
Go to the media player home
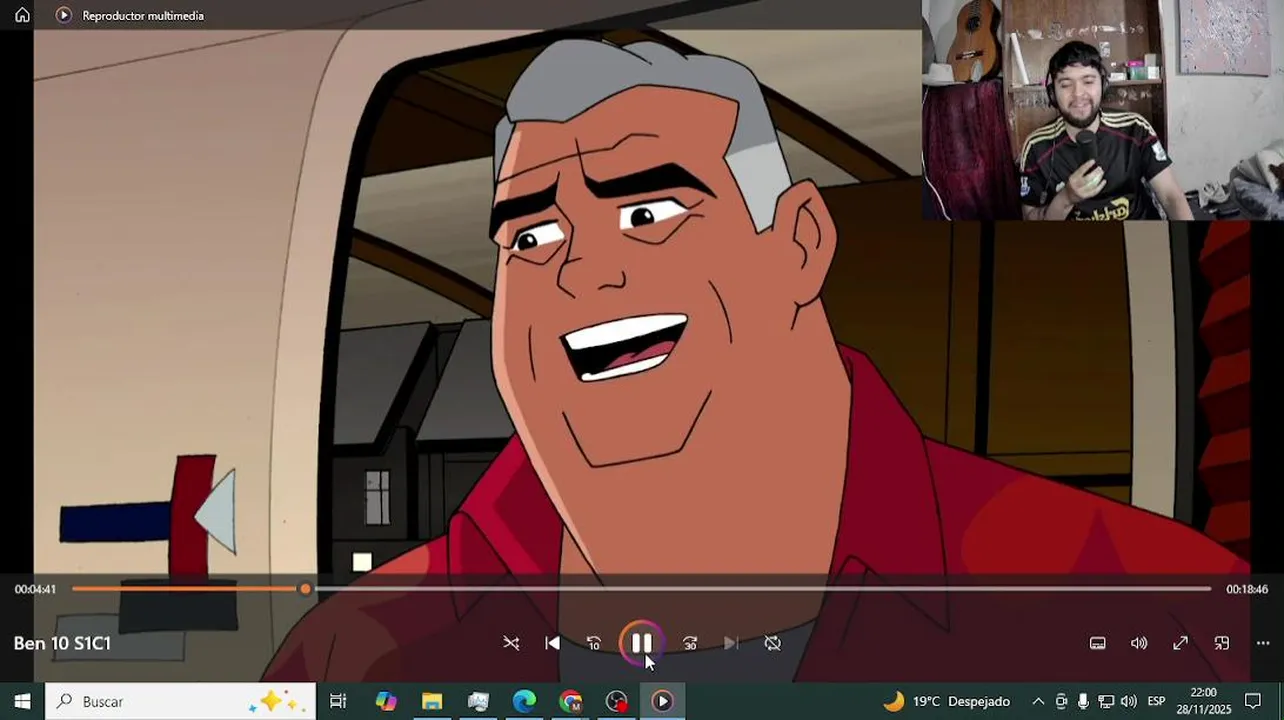pos(22,15)
